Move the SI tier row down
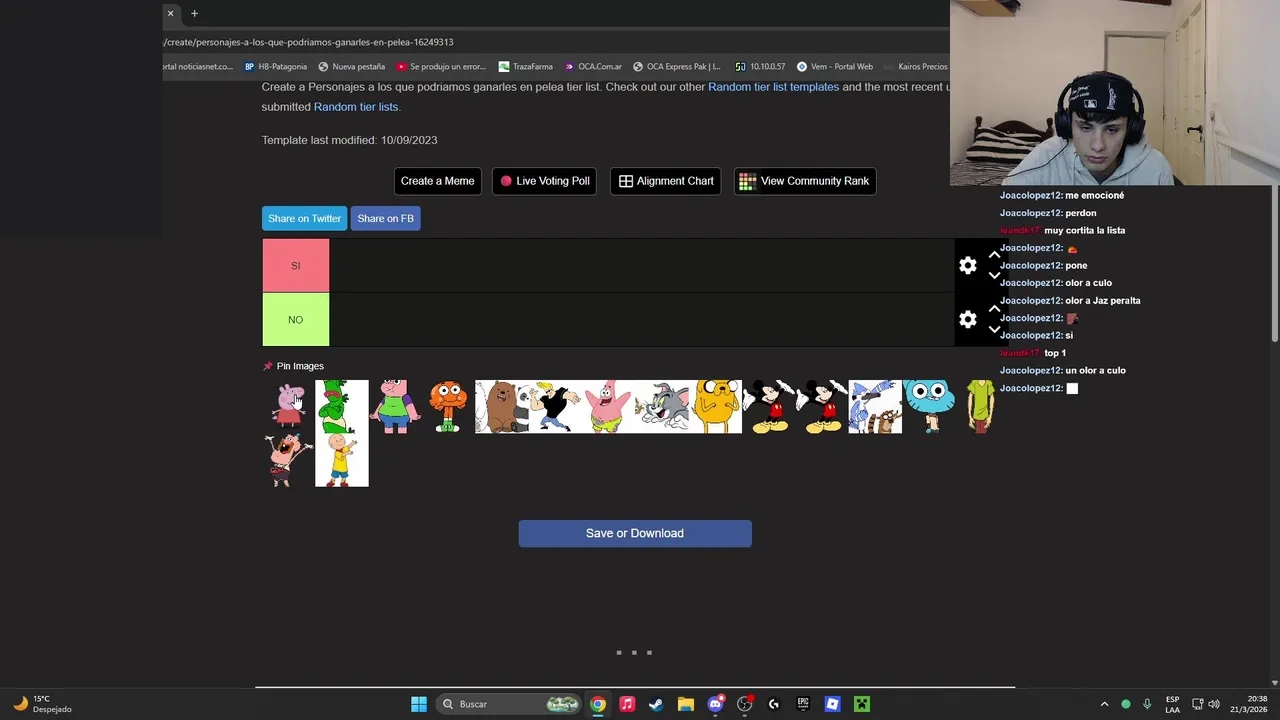This screenshot has width=1280, height=720. point(994,275)
